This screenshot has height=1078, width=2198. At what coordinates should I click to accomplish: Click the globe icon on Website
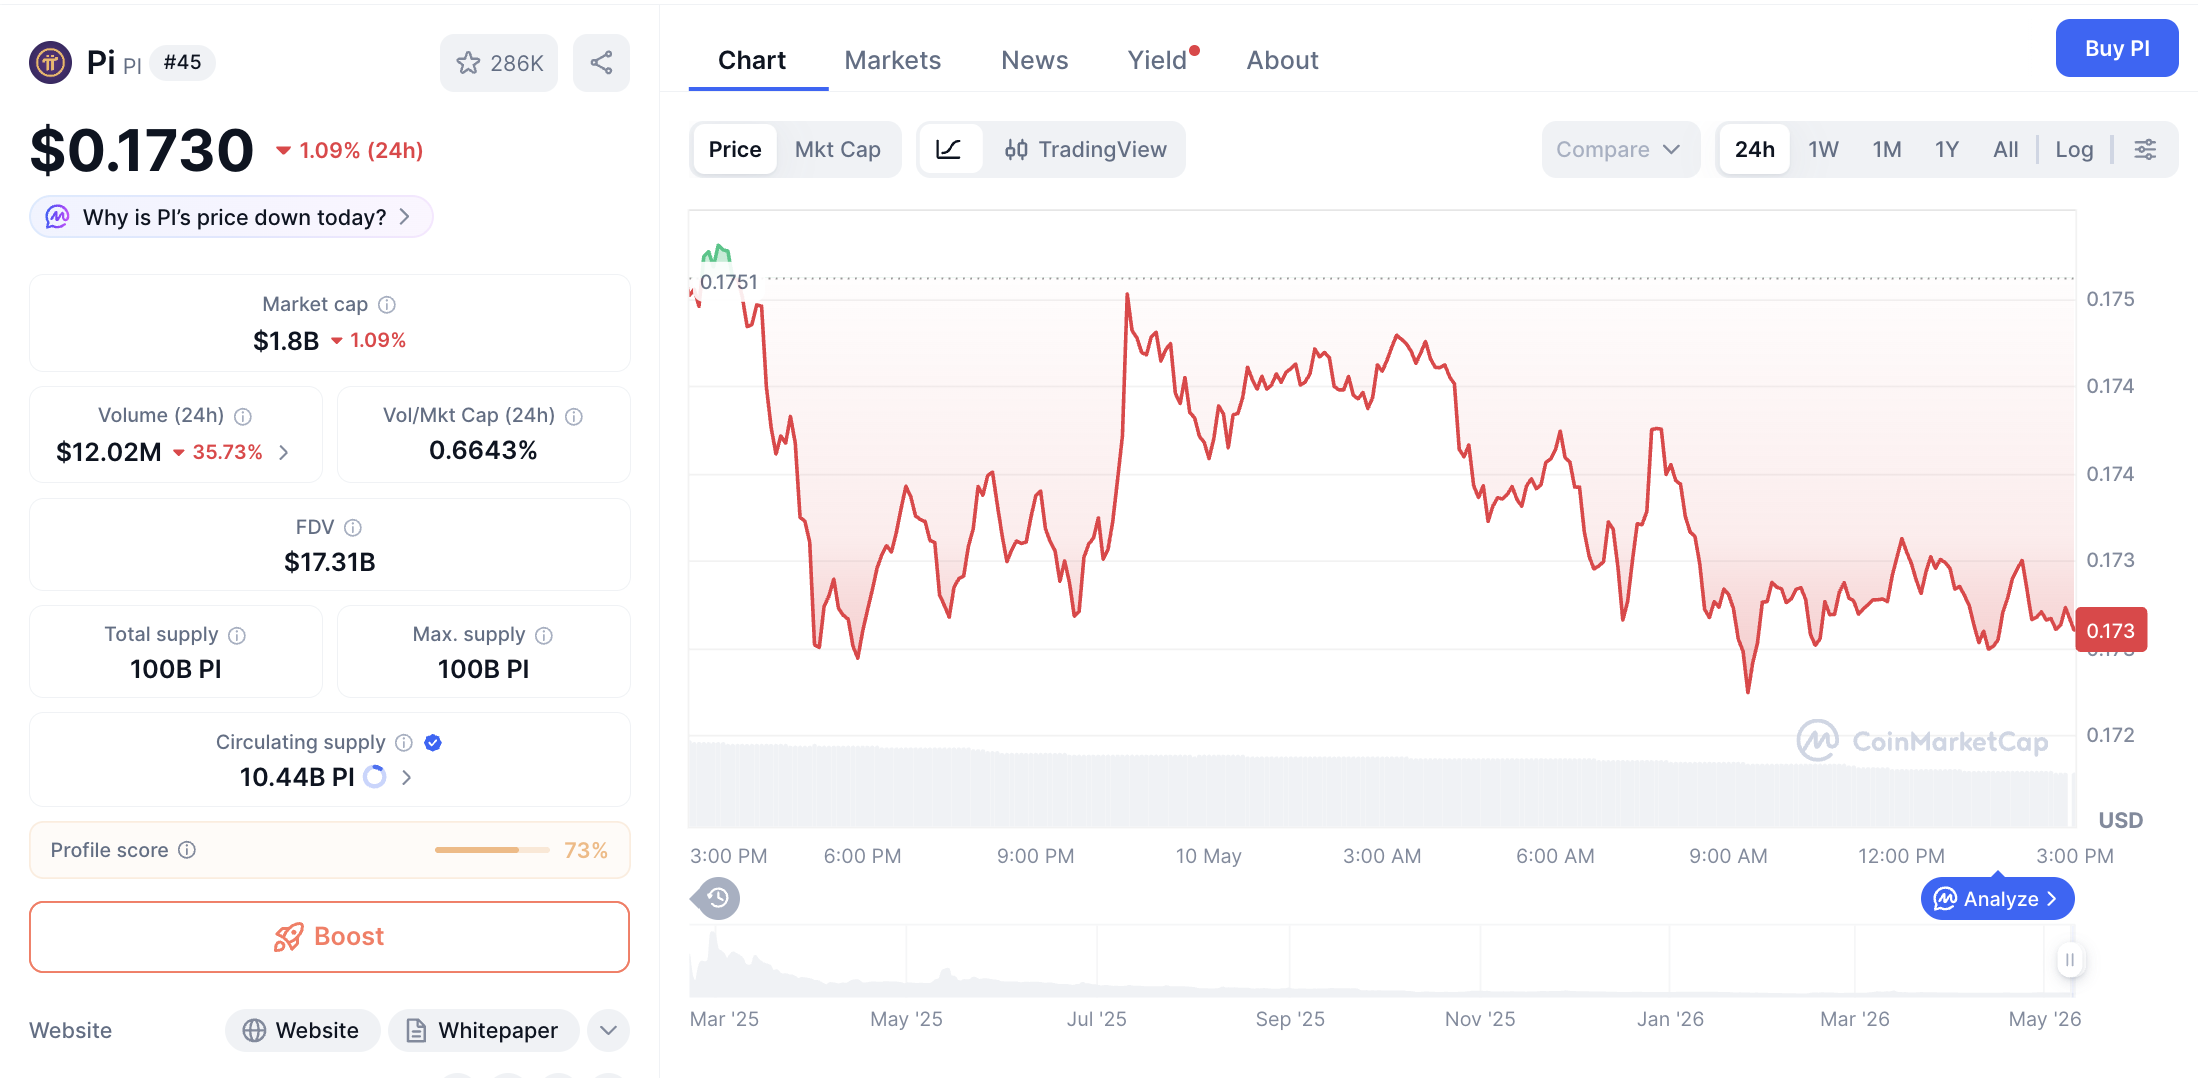click(x=254, y=1030)
